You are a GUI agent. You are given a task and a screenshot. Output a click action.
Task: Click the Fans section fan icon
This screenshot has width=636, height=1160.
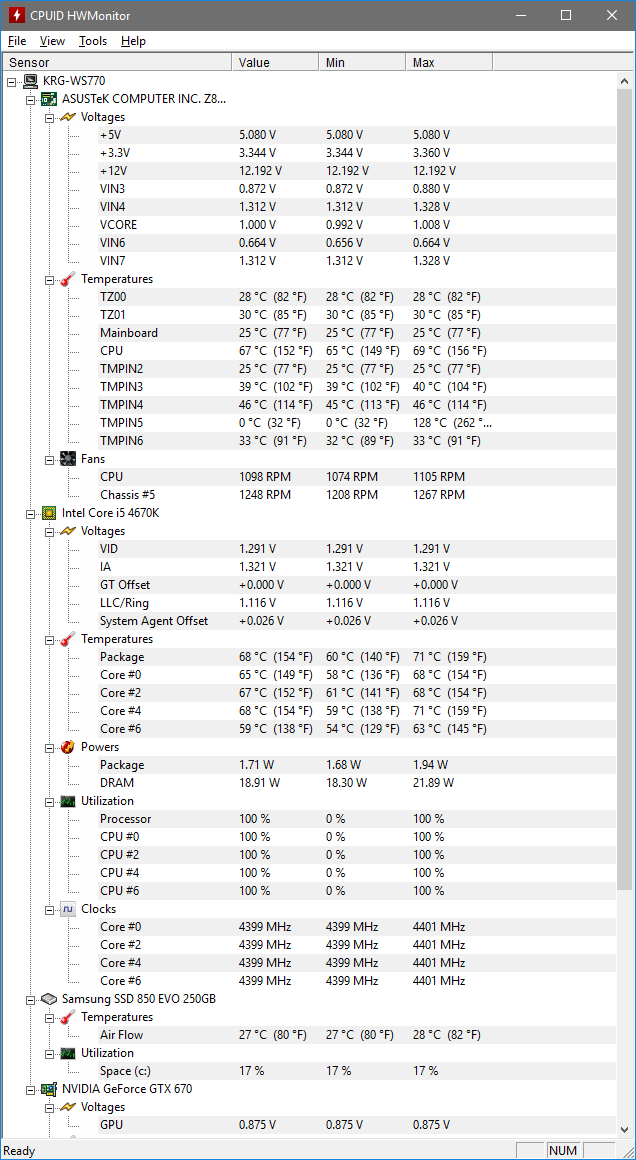click(x=68, y=459)
